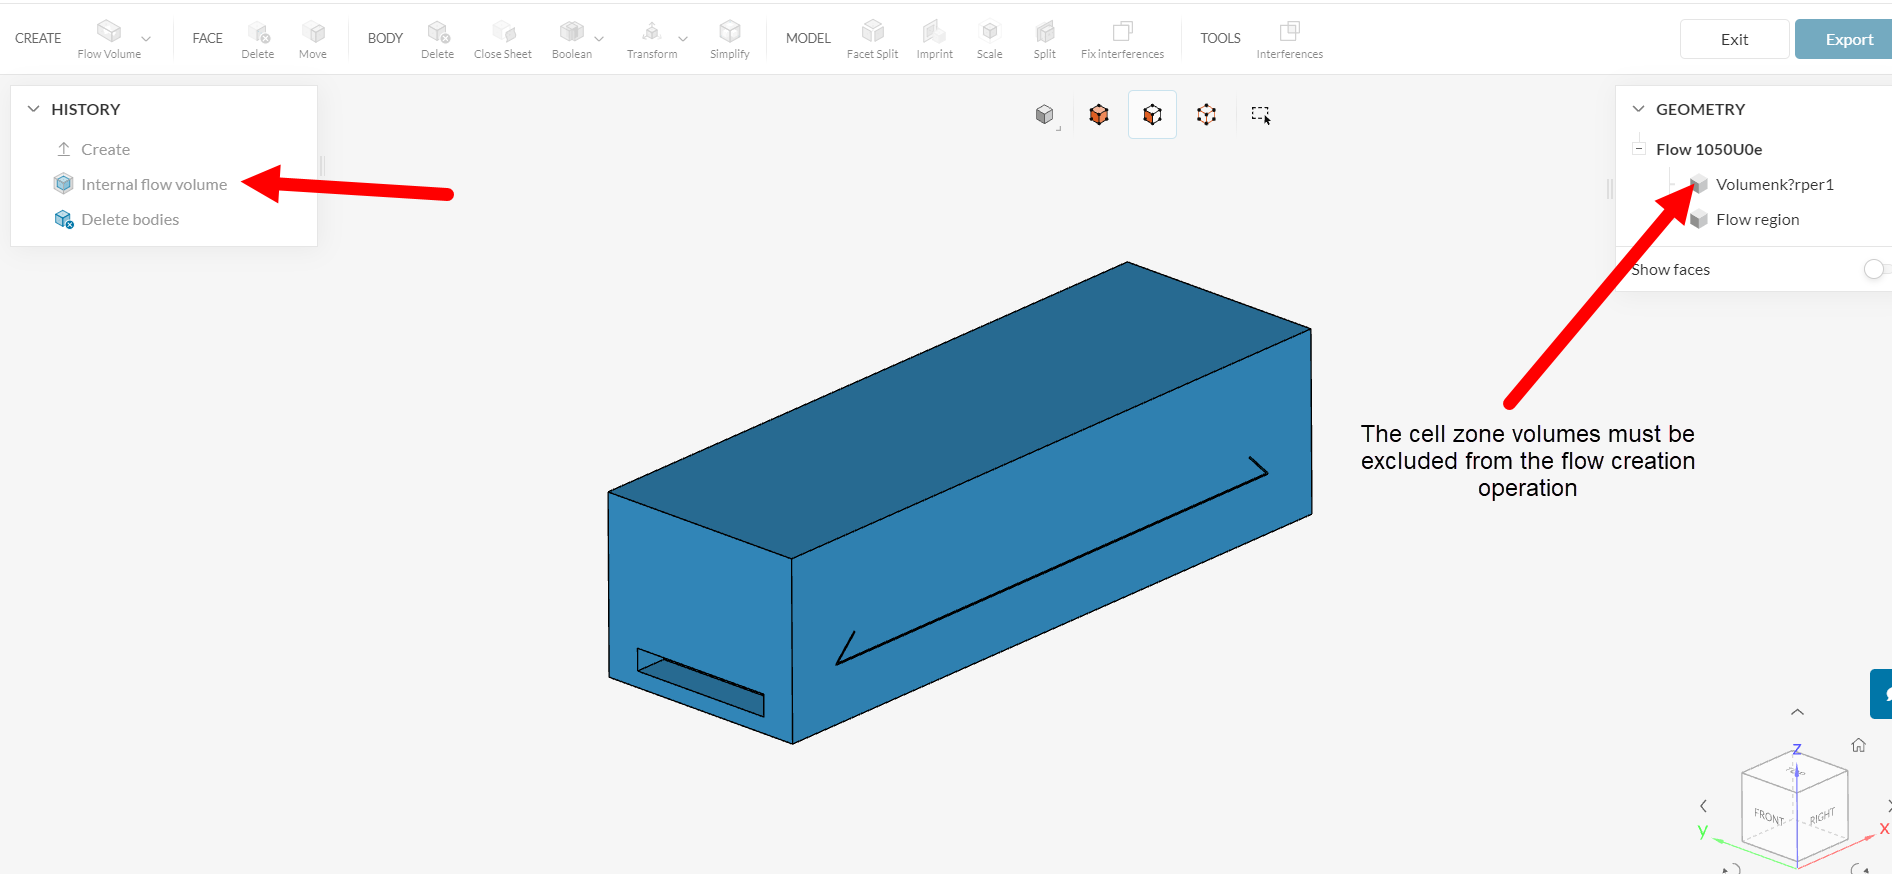Select the Simplify body tool

pyautogui.click(x=729, y=38)
